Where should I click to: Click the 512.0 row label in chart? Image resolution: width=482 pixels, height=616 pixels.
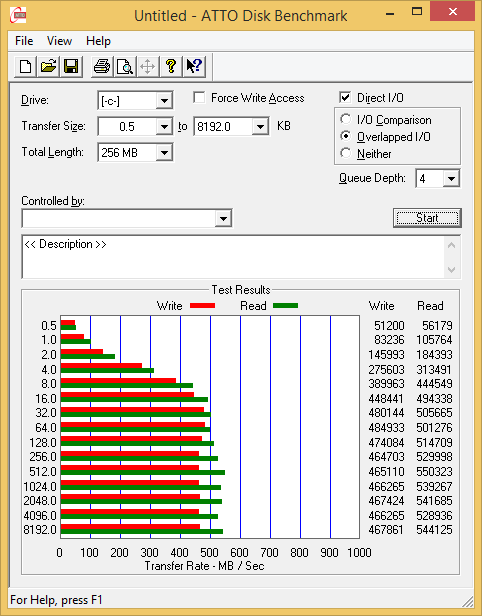coord(43,471)
